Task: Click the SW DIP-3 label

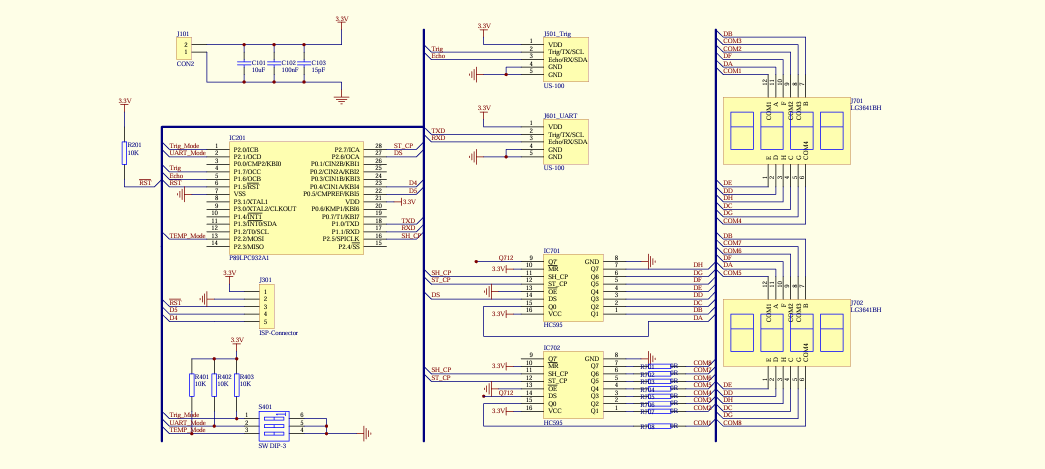Action: click(x=271, y=446)
